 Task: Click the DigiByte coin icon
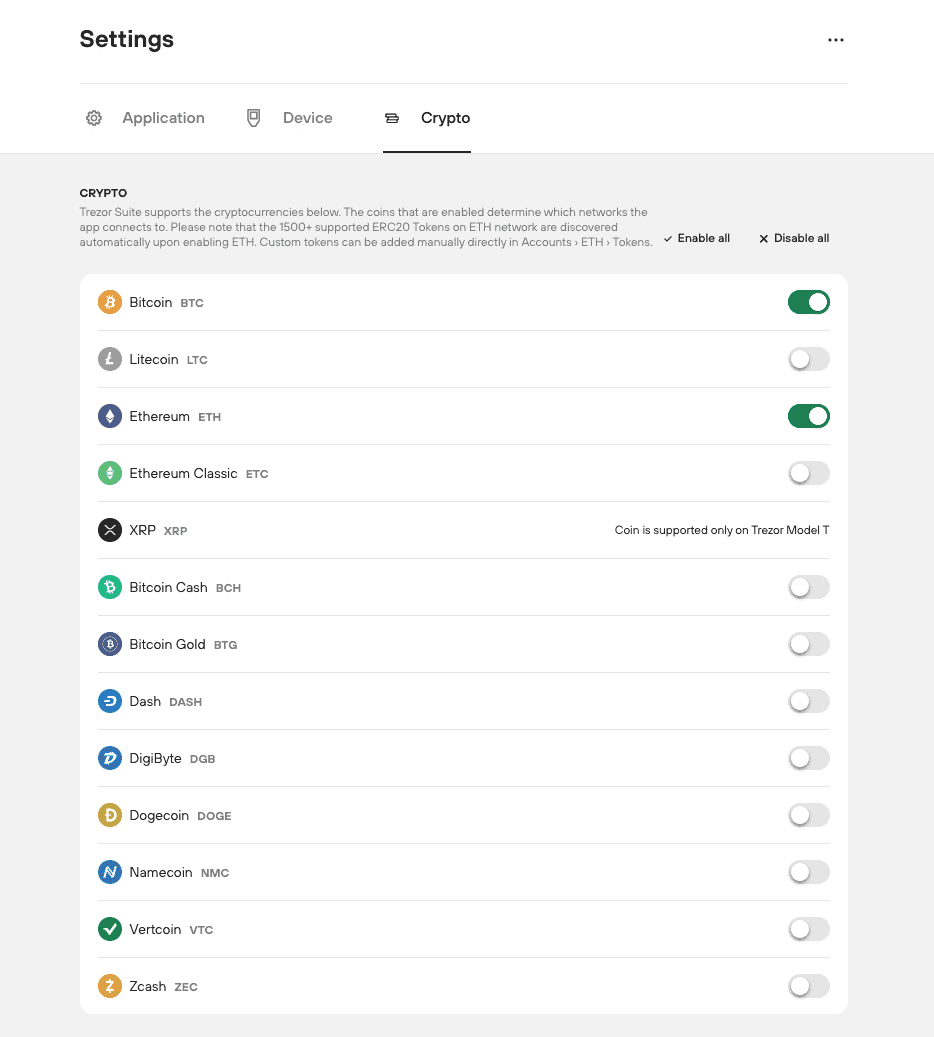[110, 758]
